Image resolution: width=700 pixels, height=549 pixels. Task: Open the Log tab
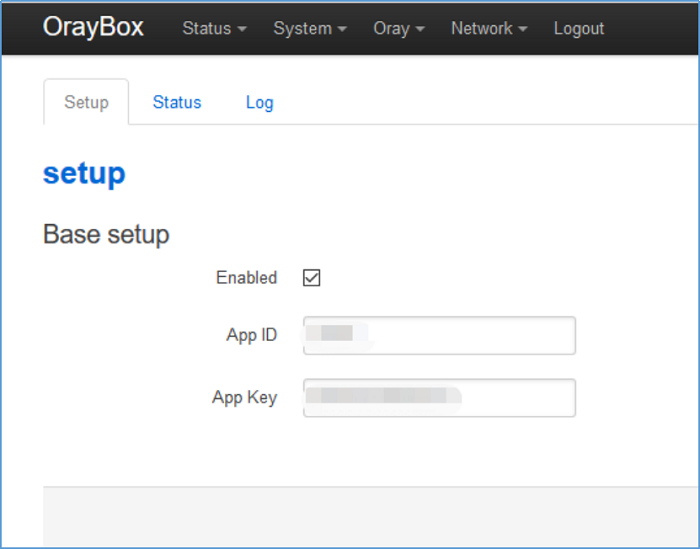[x=259, y=103]
